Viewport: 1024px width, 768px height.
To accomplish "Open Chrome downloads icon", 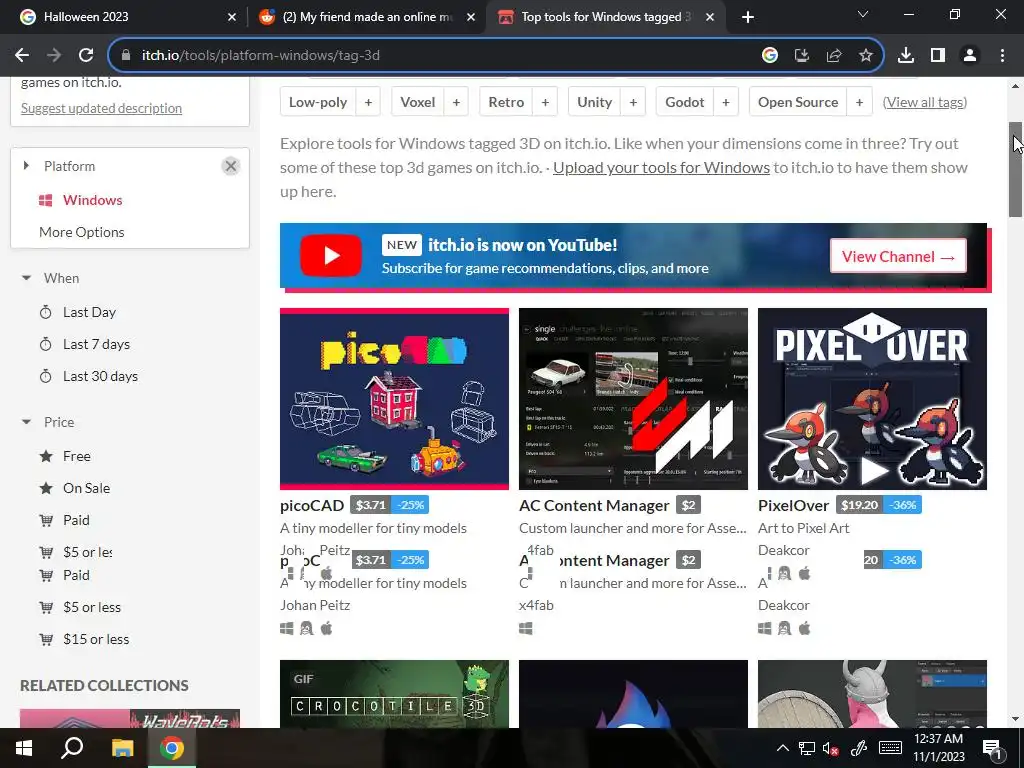I will [x=905, y=56].
